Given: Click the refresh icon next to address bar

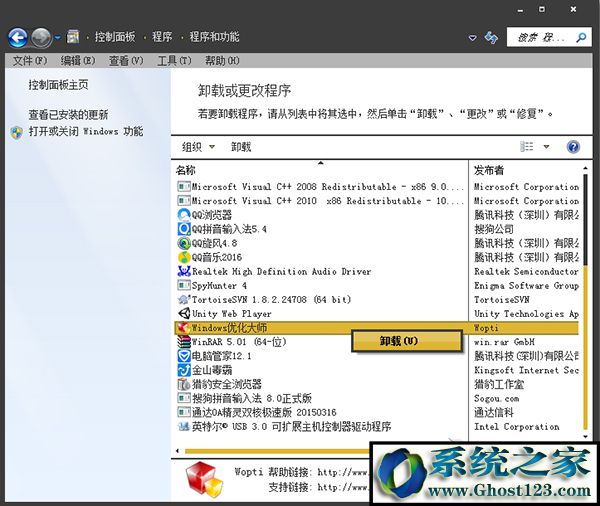Looking at the screenshot, I should 491,38.
